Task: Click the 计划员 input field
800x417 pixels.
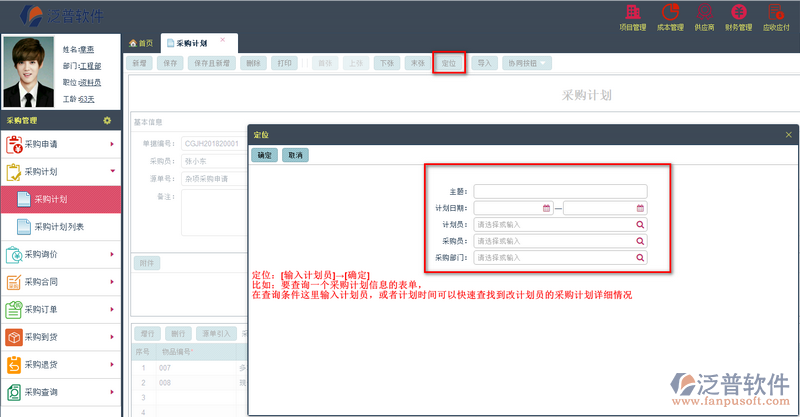Action: pyautogui.click(x=560, y=225)
